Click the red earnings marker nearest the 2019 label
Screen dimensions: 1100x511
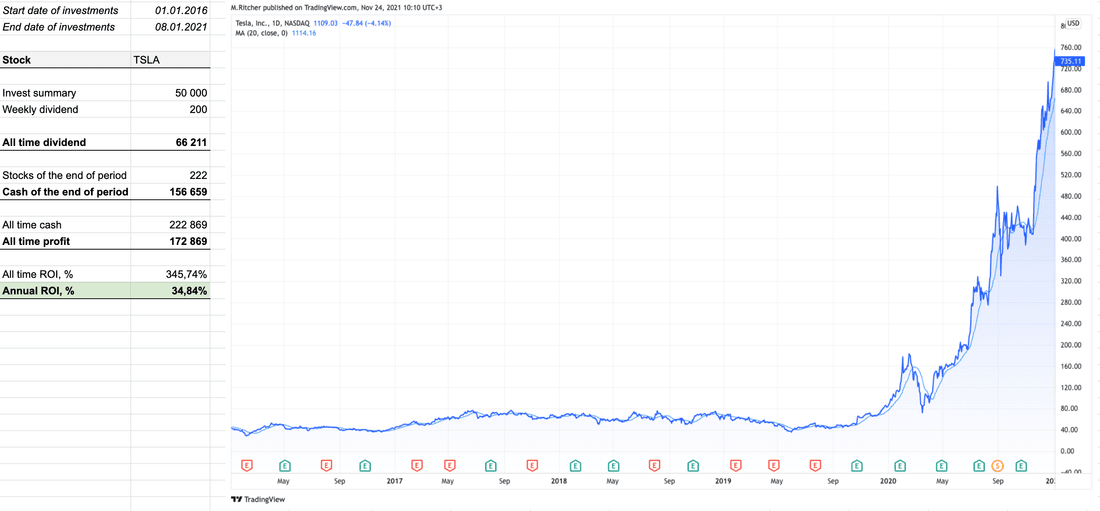[735, 465]
